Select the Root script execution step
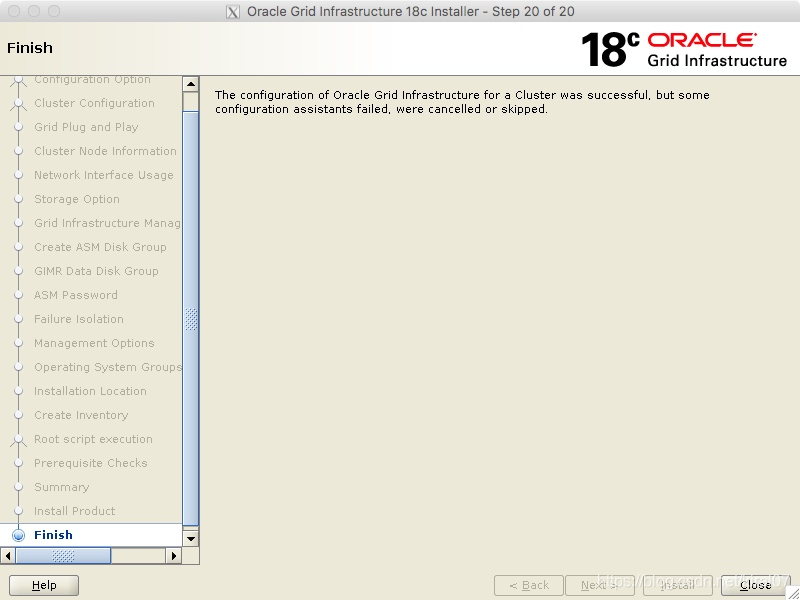 [93, 439]
